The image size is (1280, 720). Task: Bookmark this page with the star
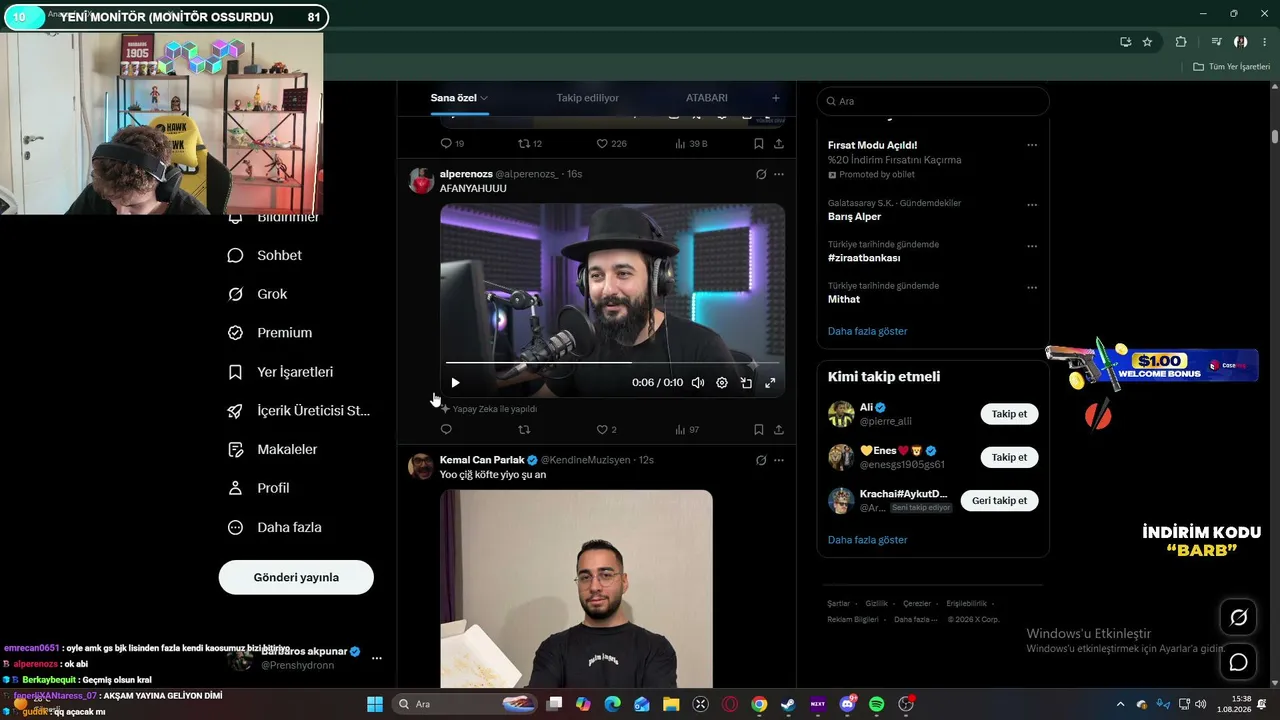[x=1147, y=42]
